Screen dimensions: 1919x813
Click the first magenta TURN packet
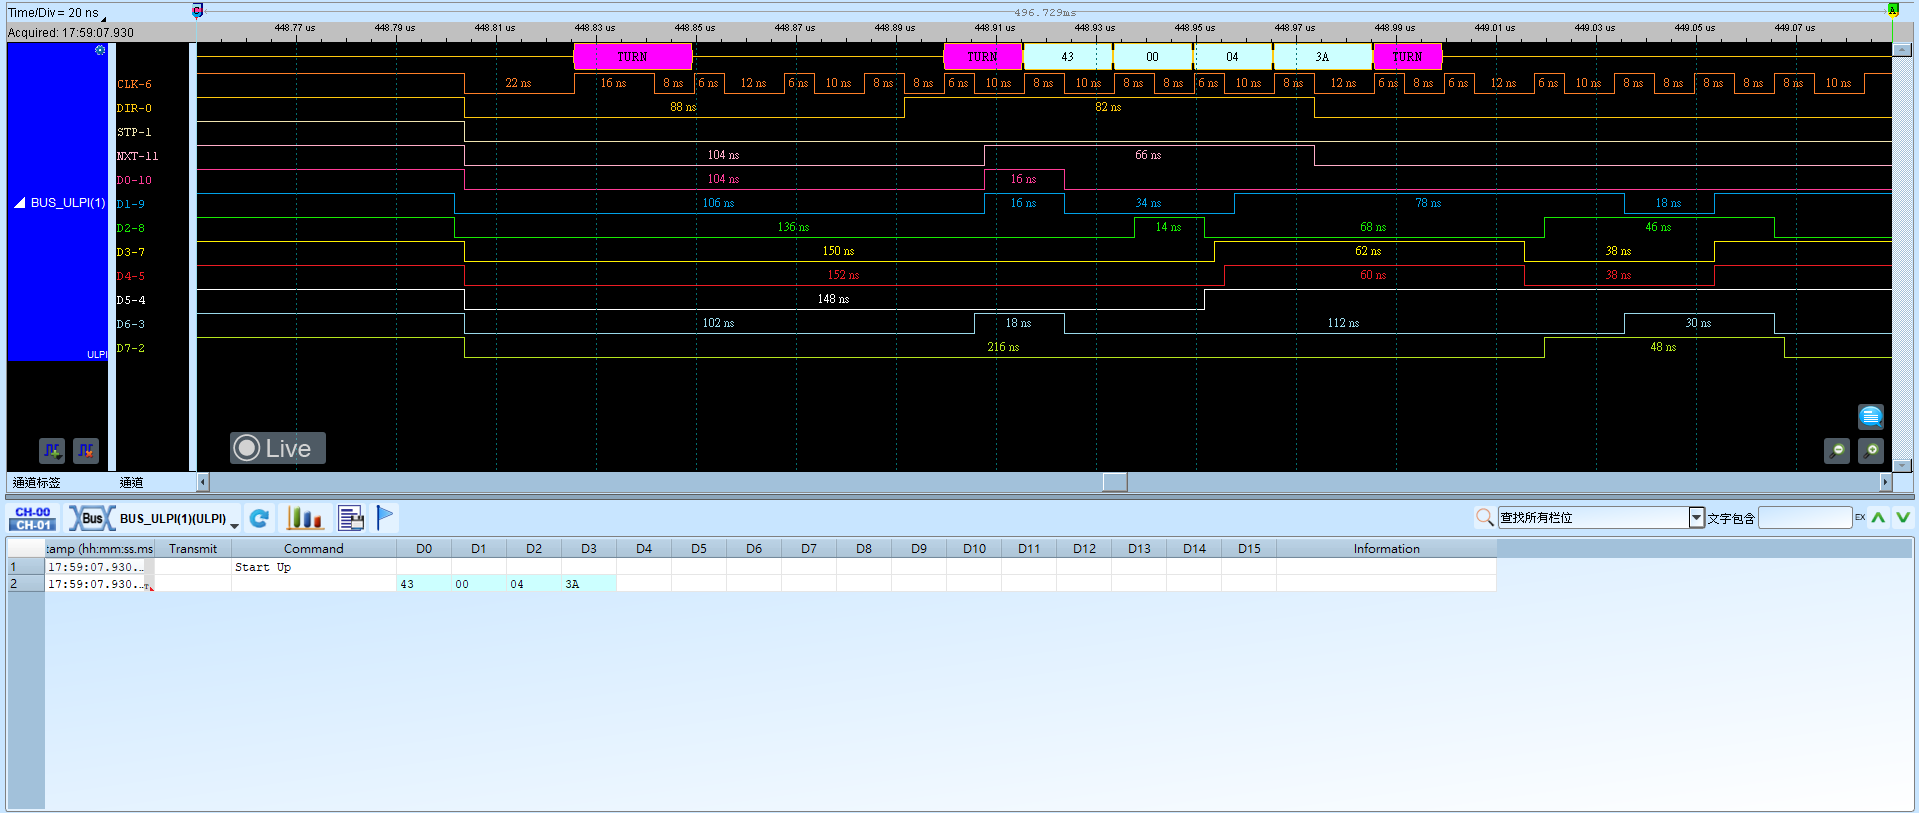coord(632,57)
